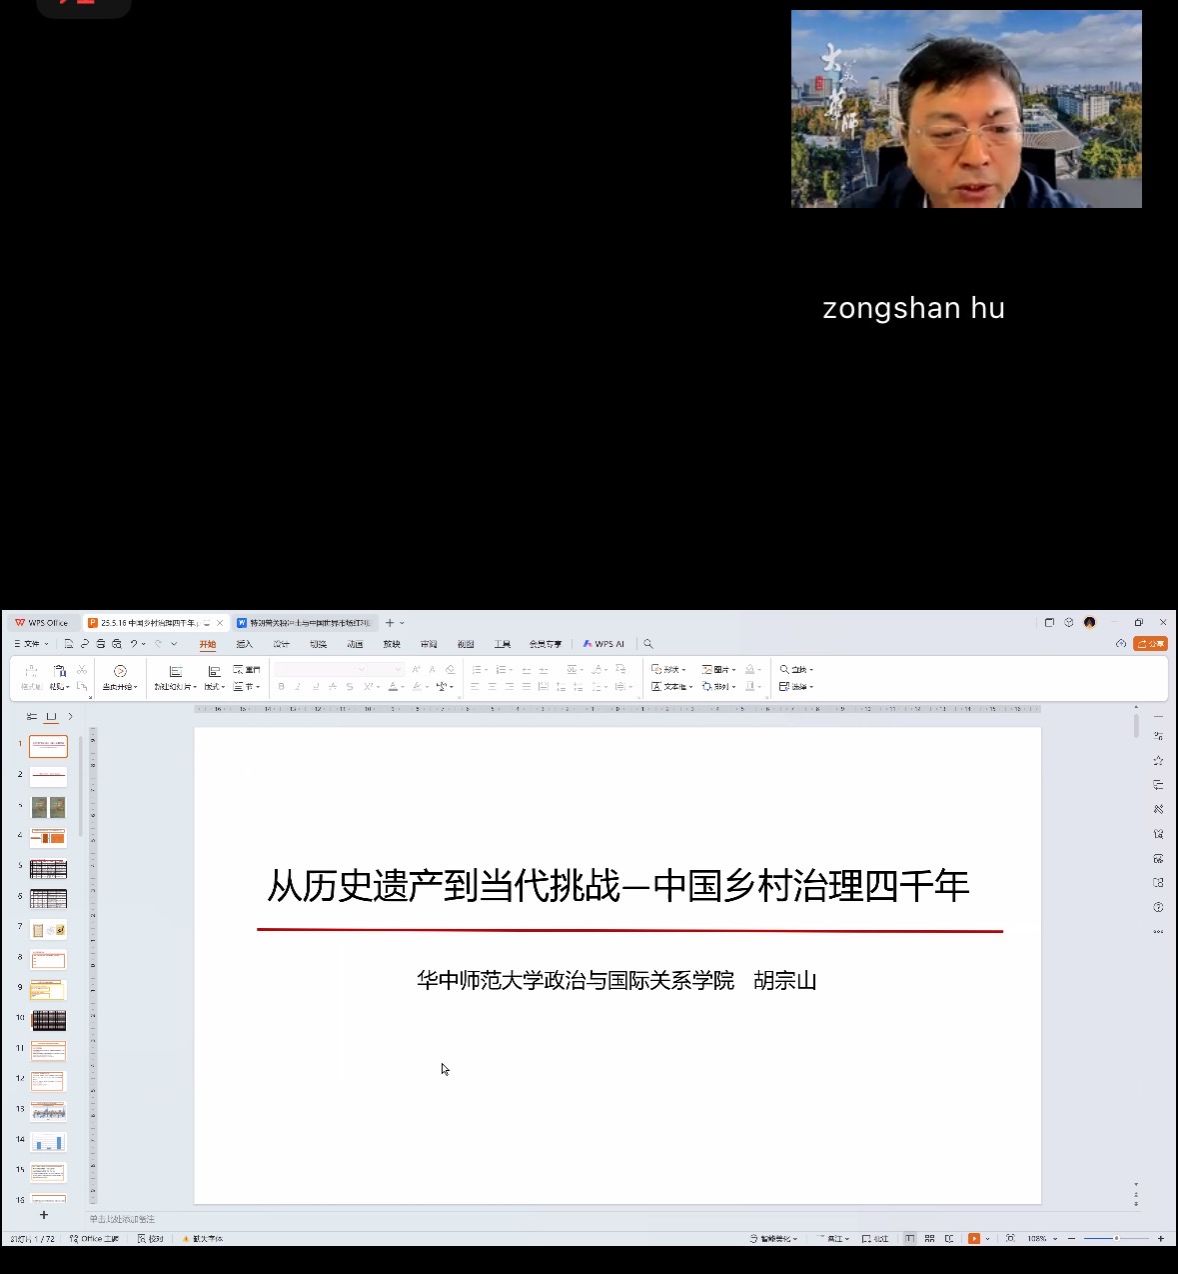Click the WPS AI button
Image resolution: width=1178 pixels, height=1274 pixels.
coord(604,644)
